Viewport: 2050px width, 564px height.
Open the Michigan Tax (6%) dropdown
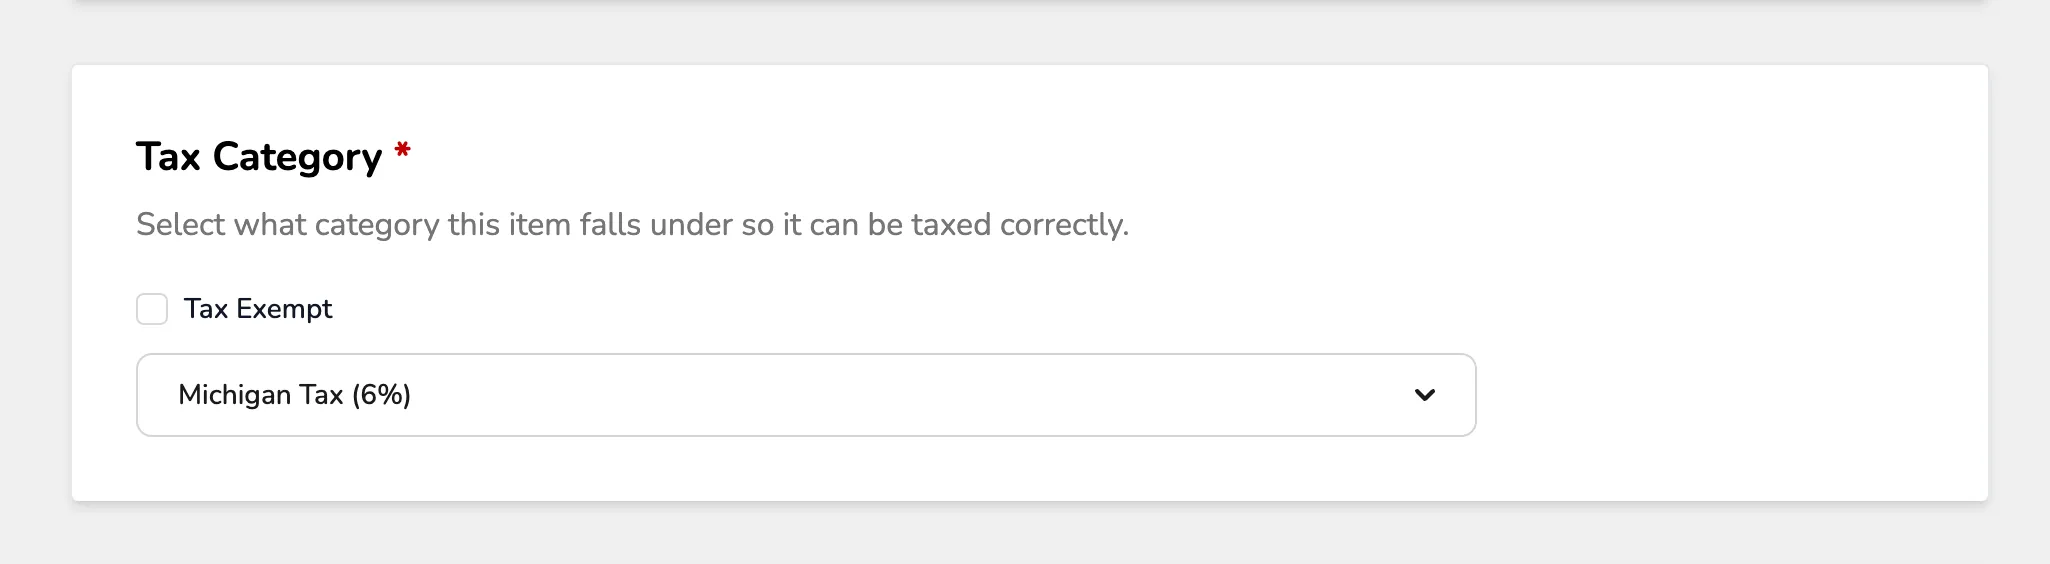point(806,395)
